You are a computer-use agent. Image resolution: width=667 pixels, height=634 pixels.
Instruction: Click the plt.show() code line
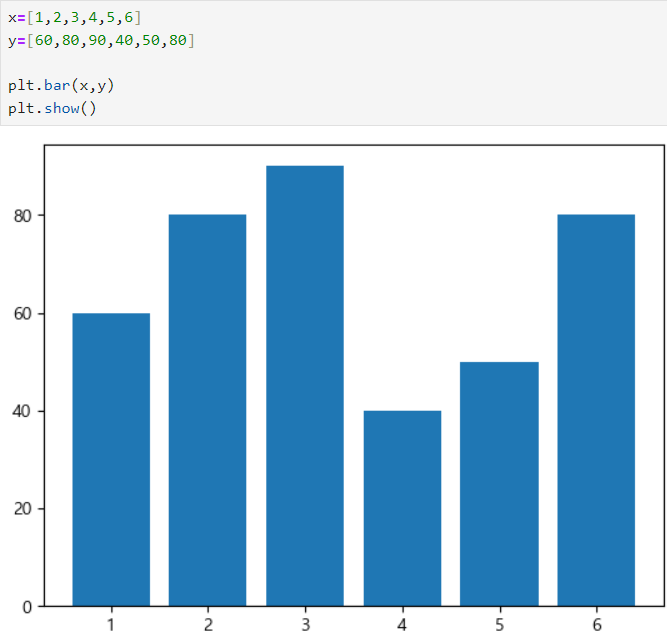52,108
